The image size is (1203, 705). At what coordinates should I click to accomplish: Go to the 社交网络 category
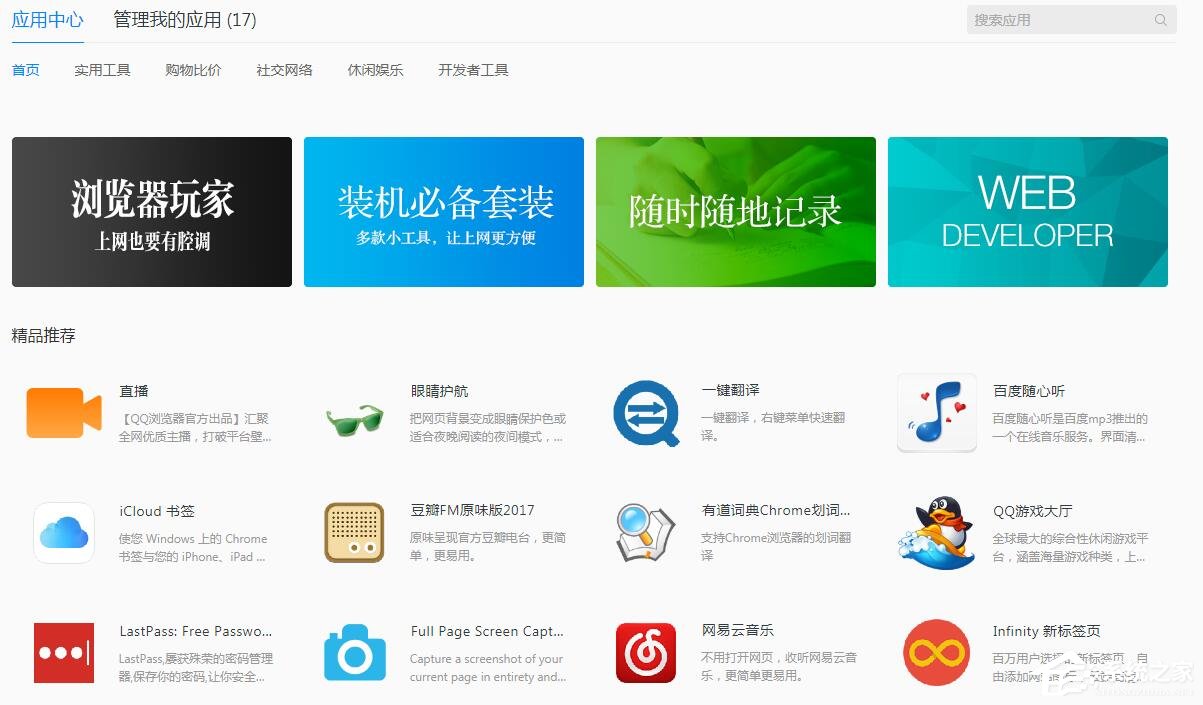coord(284,70)
